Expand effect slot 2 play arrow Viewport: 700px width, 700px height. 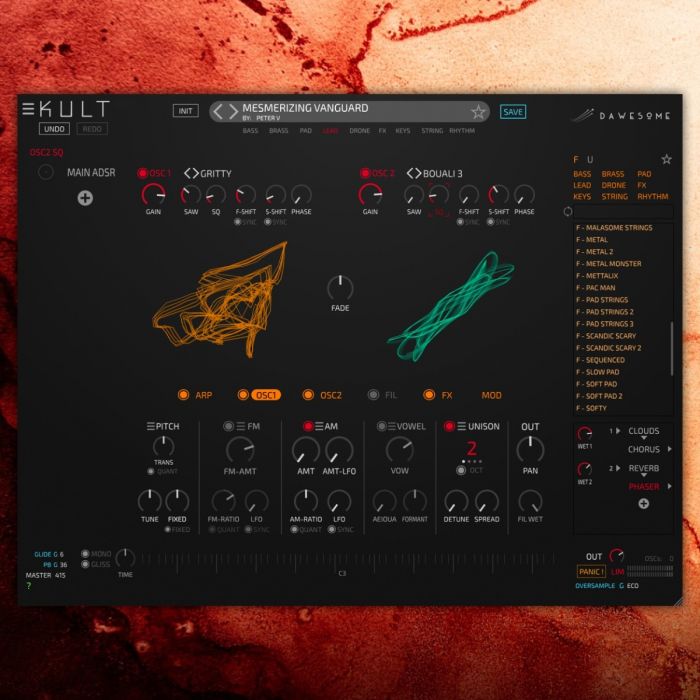pyautogui.click(x=618, y=468)
